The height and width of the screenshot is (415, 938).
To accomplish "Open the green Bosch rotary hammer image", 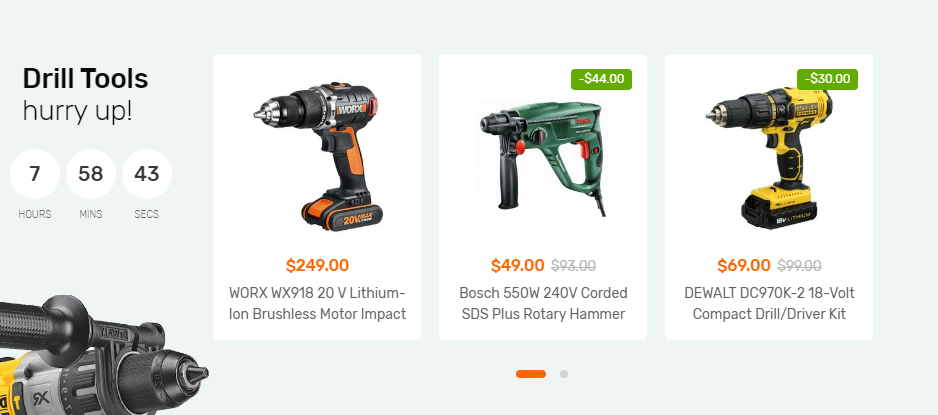I will 543,158.
